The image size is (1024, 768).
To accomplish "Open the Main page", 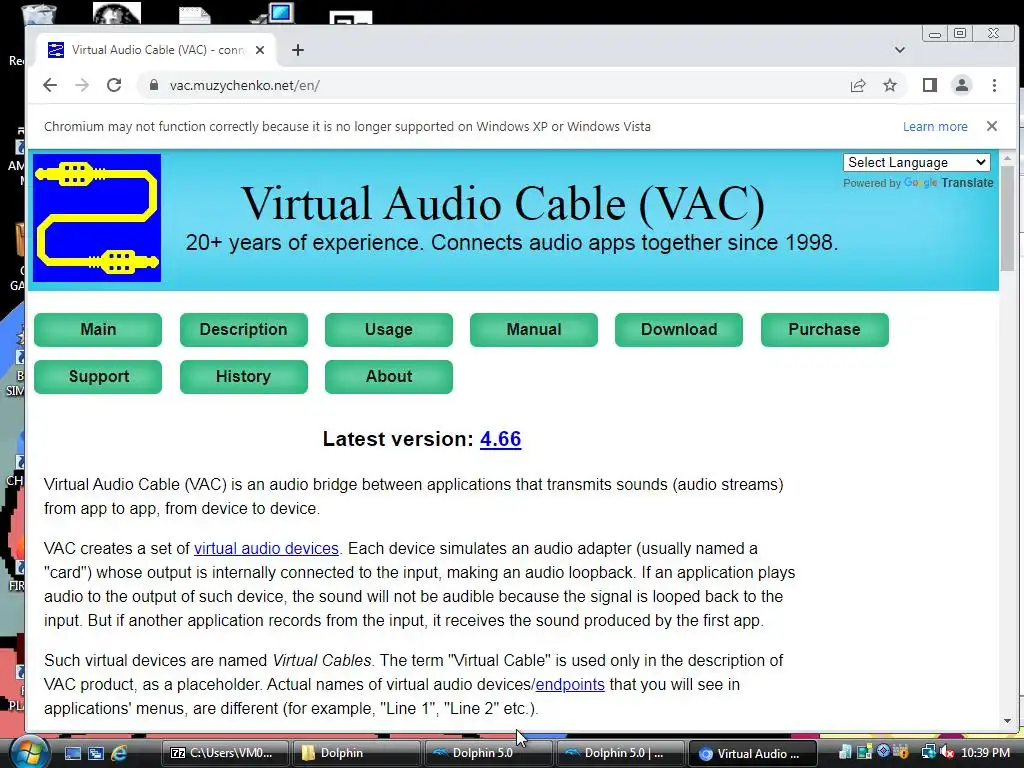I will 98,329.
